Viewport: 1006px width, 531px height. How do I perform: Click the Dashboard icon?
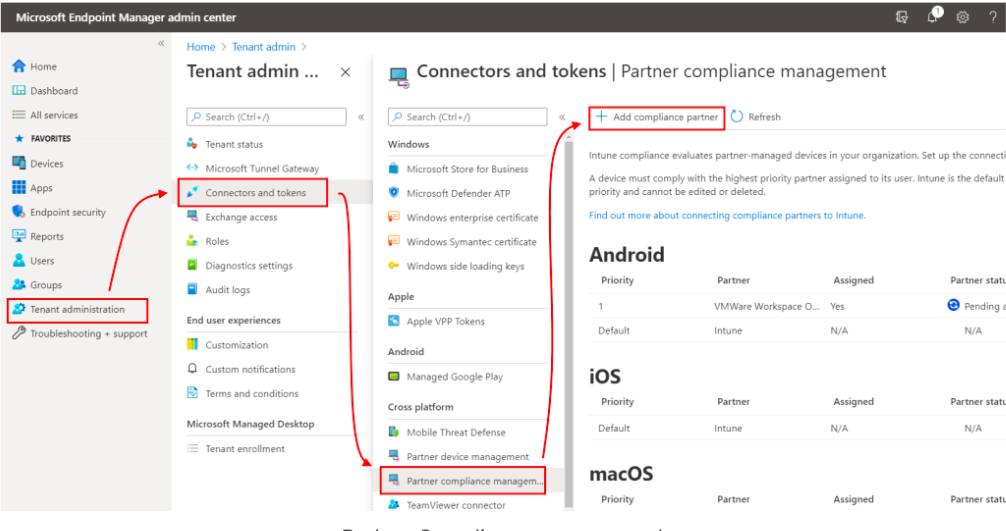pyautogui.click(x=19, y=90)
